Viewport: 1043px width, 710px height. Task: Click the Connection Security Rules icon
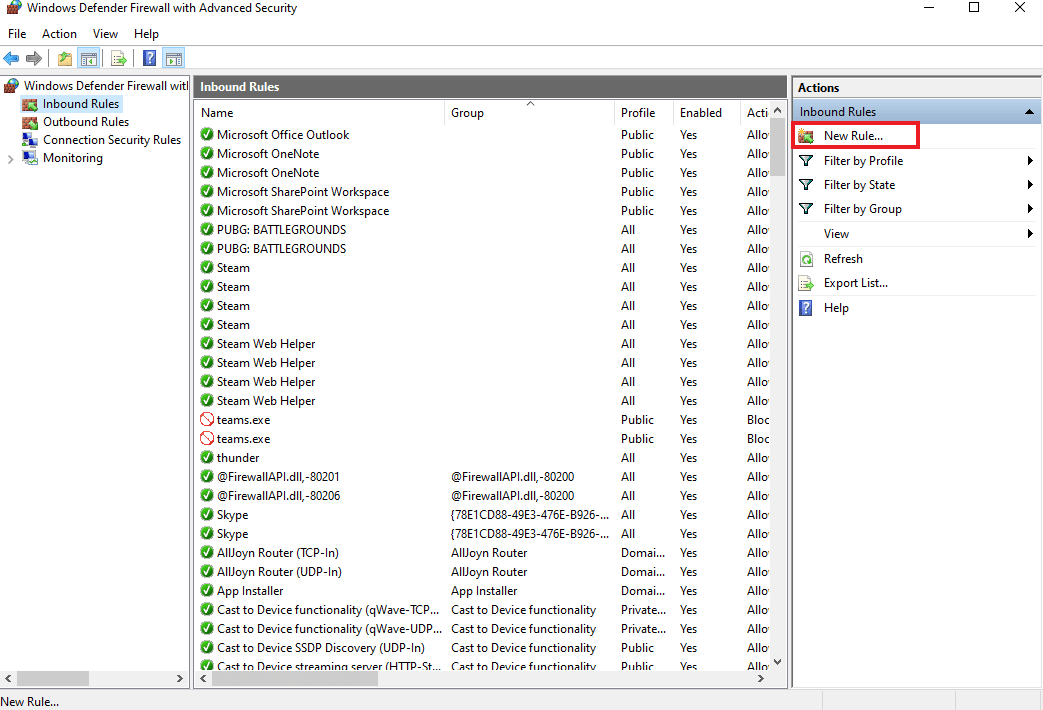coord(30,140)
